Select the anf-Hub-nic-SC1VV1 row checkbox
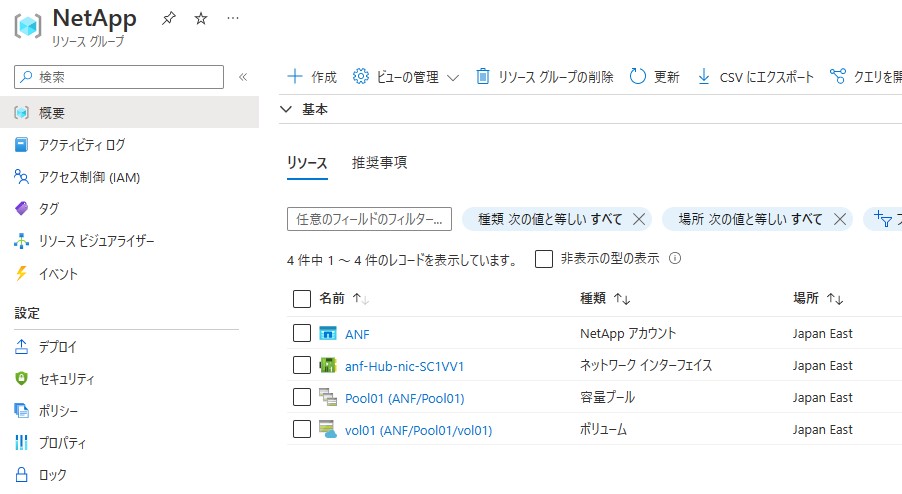Image resolution: width=902 pixels, height=494 pixels. pos(302,365)
